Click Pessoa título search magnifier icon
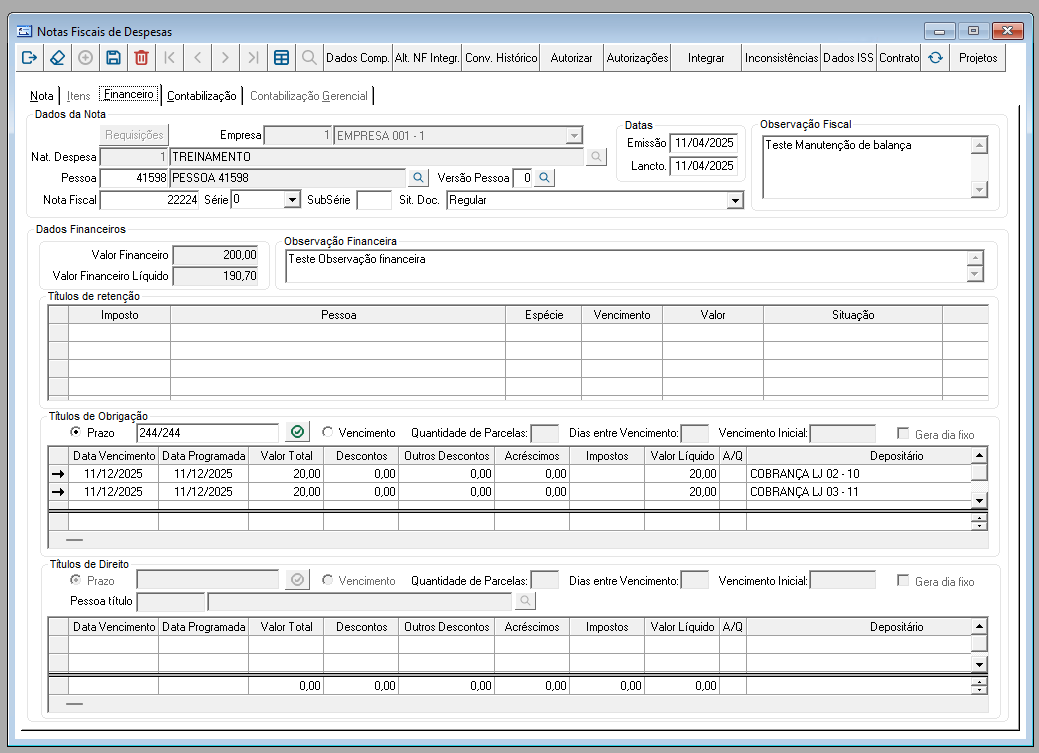Viewport: 1039px width, 753px height. click(x=525, y=601)
